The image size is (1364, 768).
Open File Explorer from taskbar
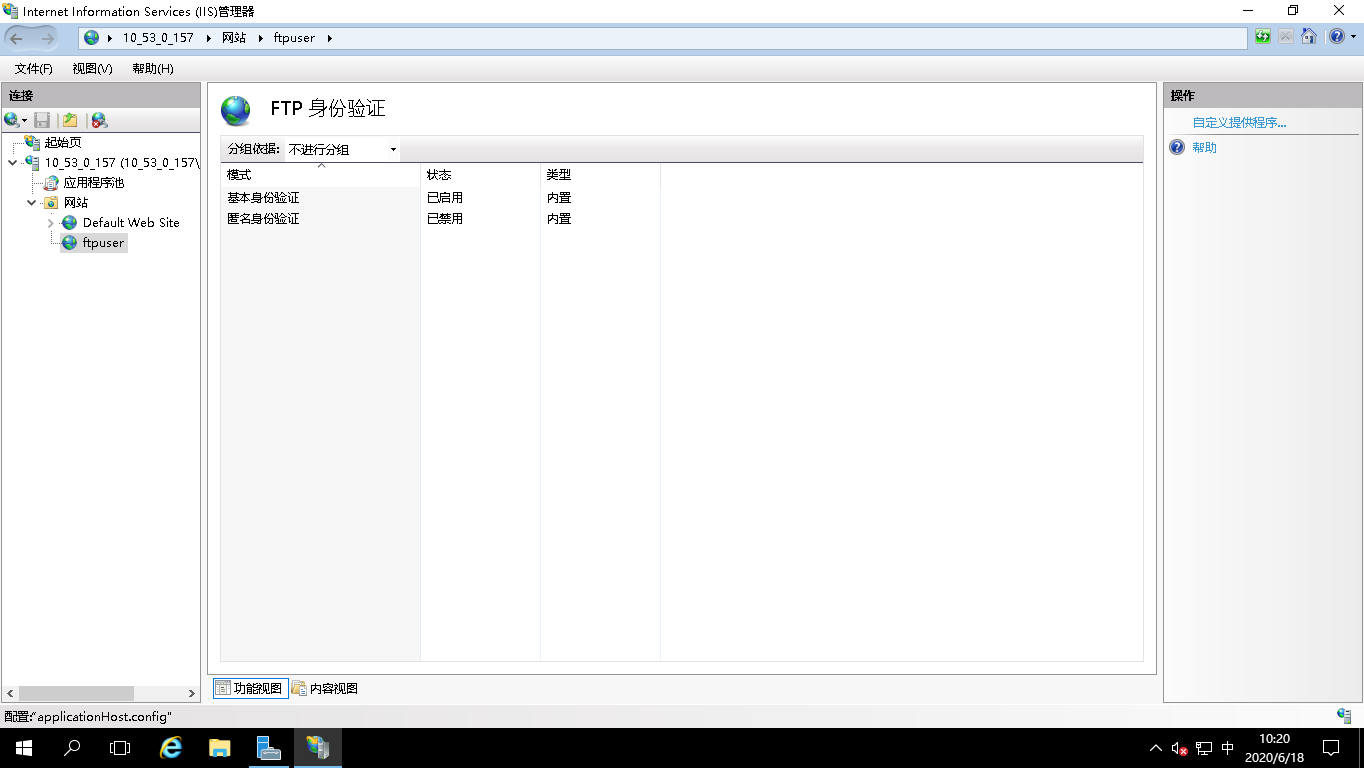click(x=220, y=748)
